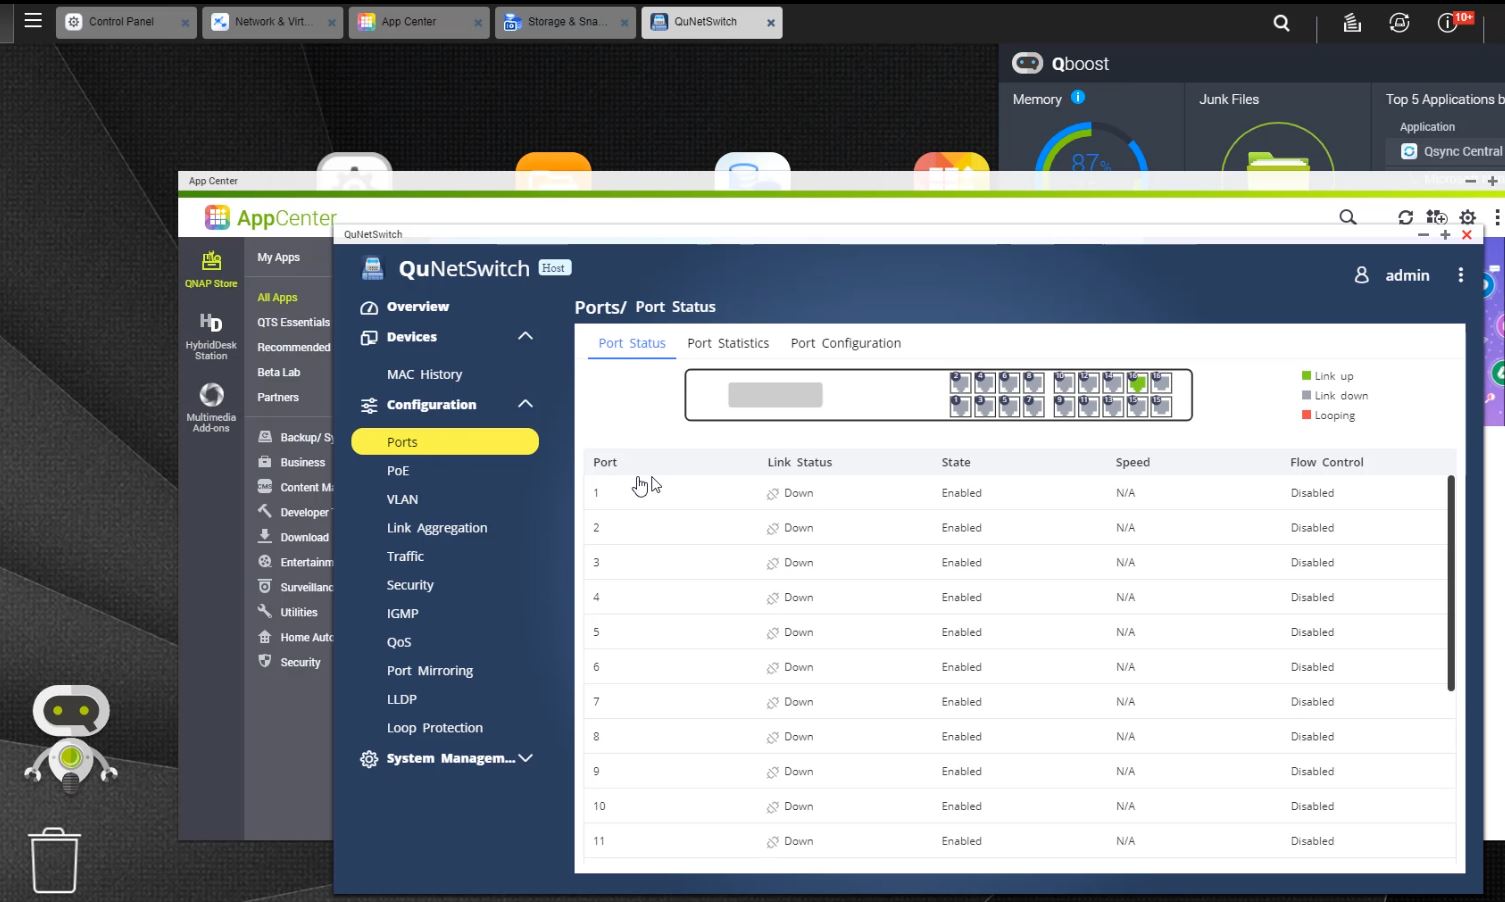
Task: Go to Port Mirroring settings
Action: tap(430, 670)
